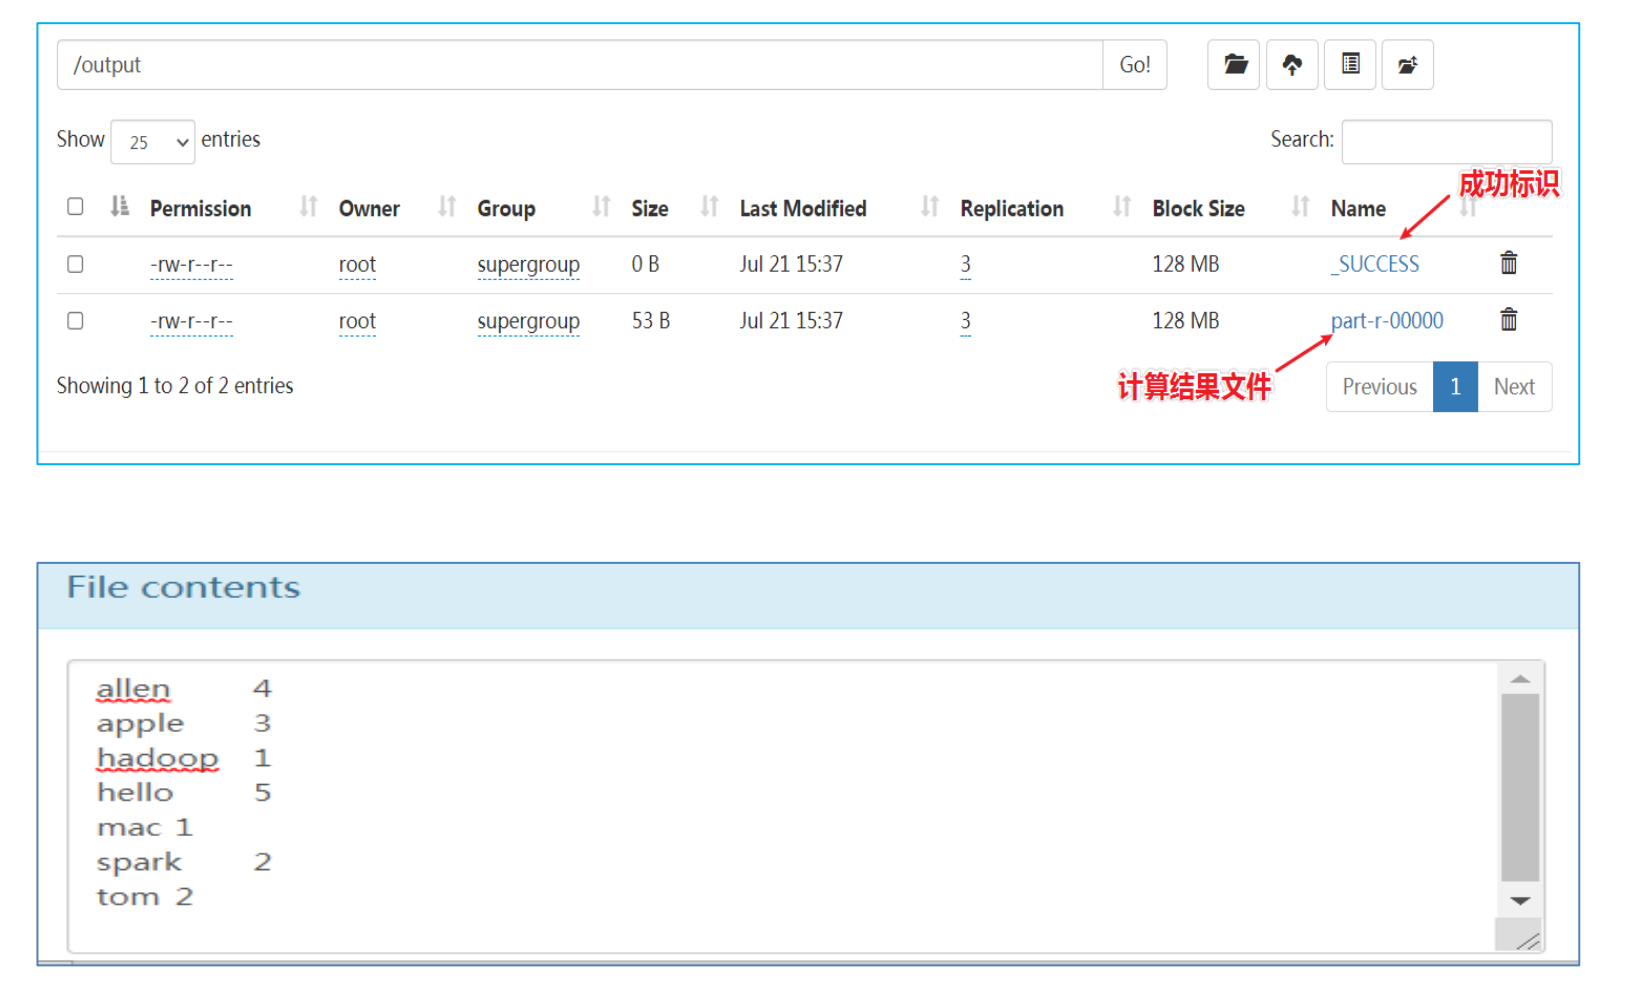Click the Block Size column header
The image size is (1626, 1000).
click(1198, 208)
